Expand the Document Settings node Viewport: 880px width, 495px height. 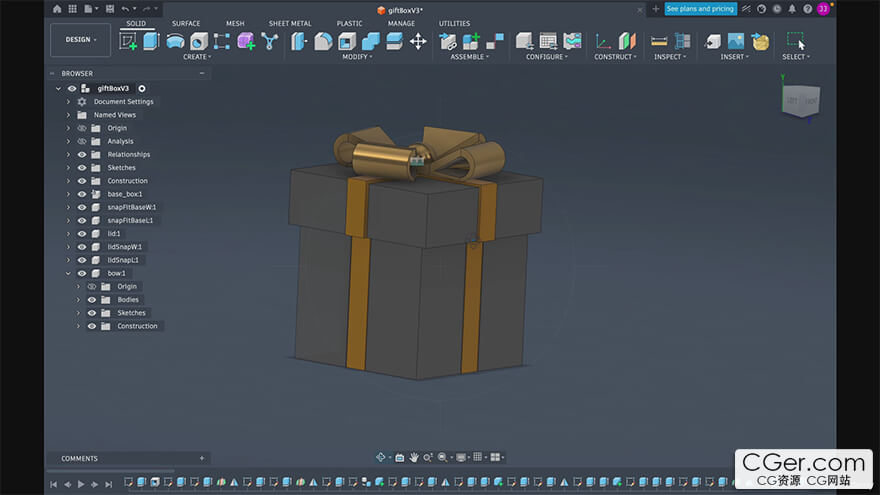coord(68,102)
